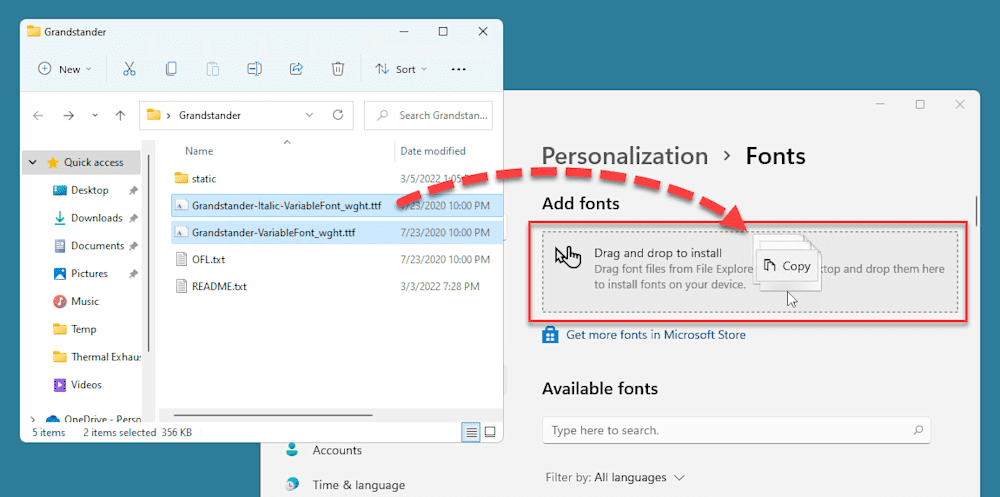The width and height of the screenshot is (1000, 497).
Task: Open Documents in the navigation pane
Action: tap(98, 246)
